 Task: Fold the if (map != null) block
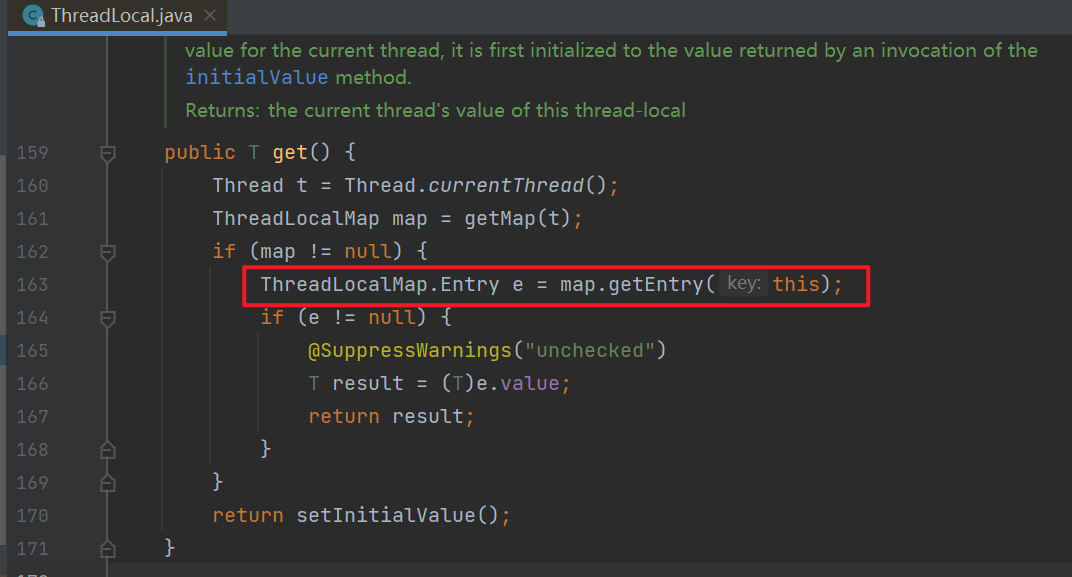click(x=108, y=253)
